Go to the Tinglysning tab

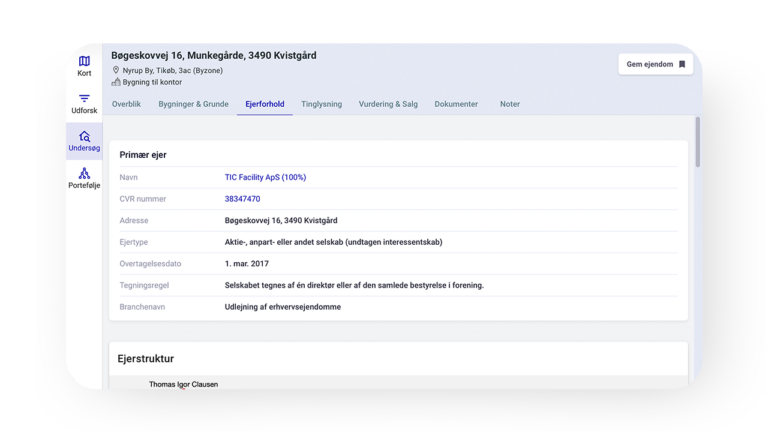[322, 104]
